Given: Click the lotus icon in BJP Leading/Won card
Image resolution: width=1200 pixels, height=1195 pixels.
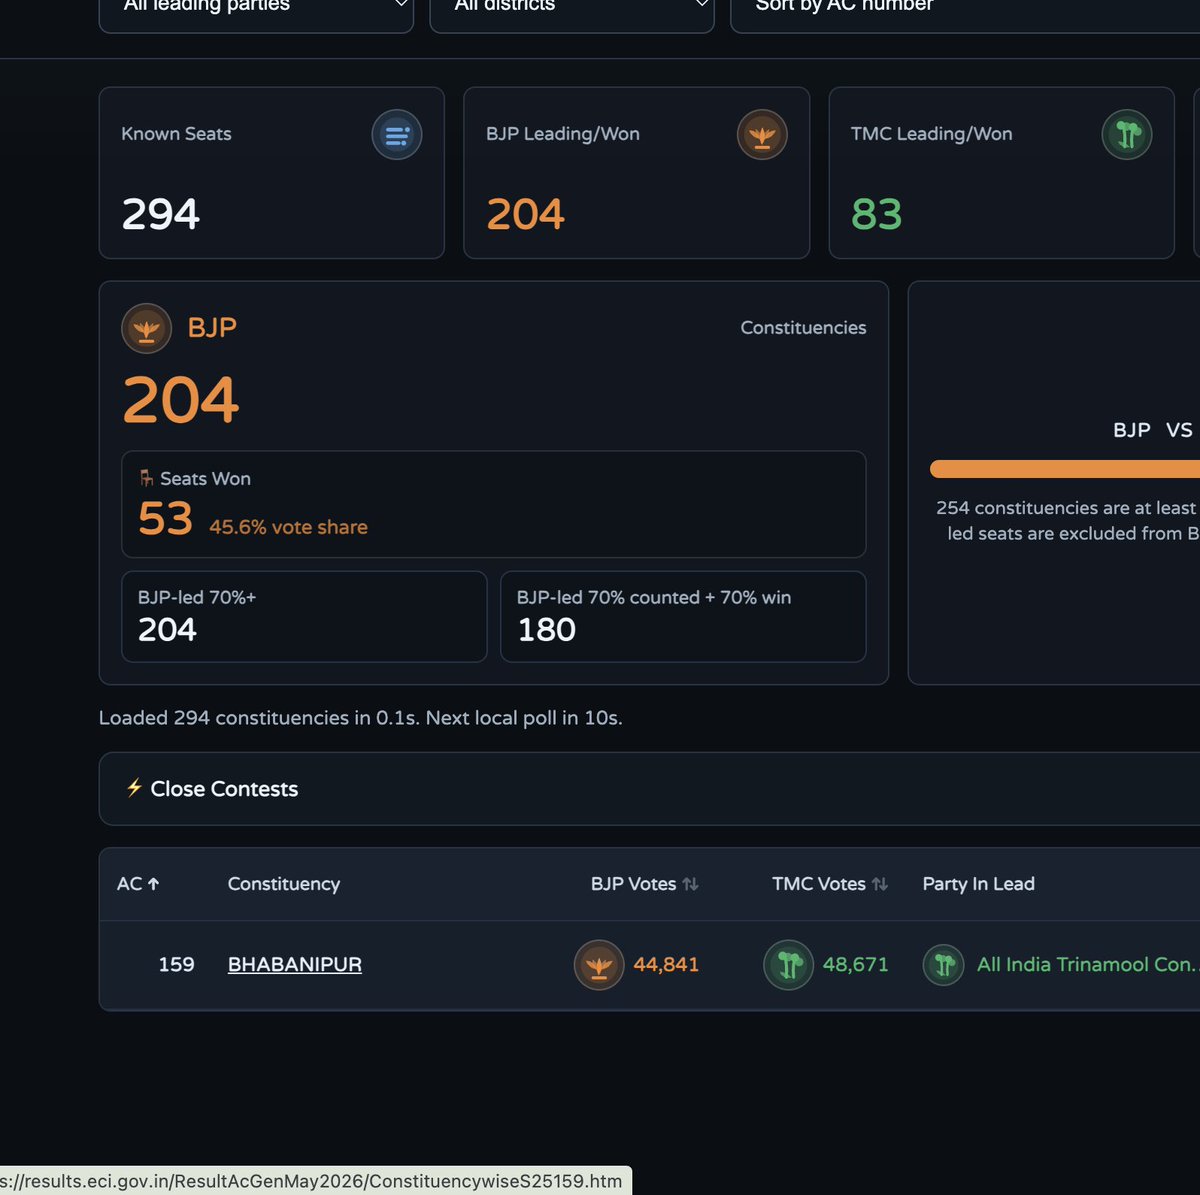Looking at the screenshot, I should 762,135.
